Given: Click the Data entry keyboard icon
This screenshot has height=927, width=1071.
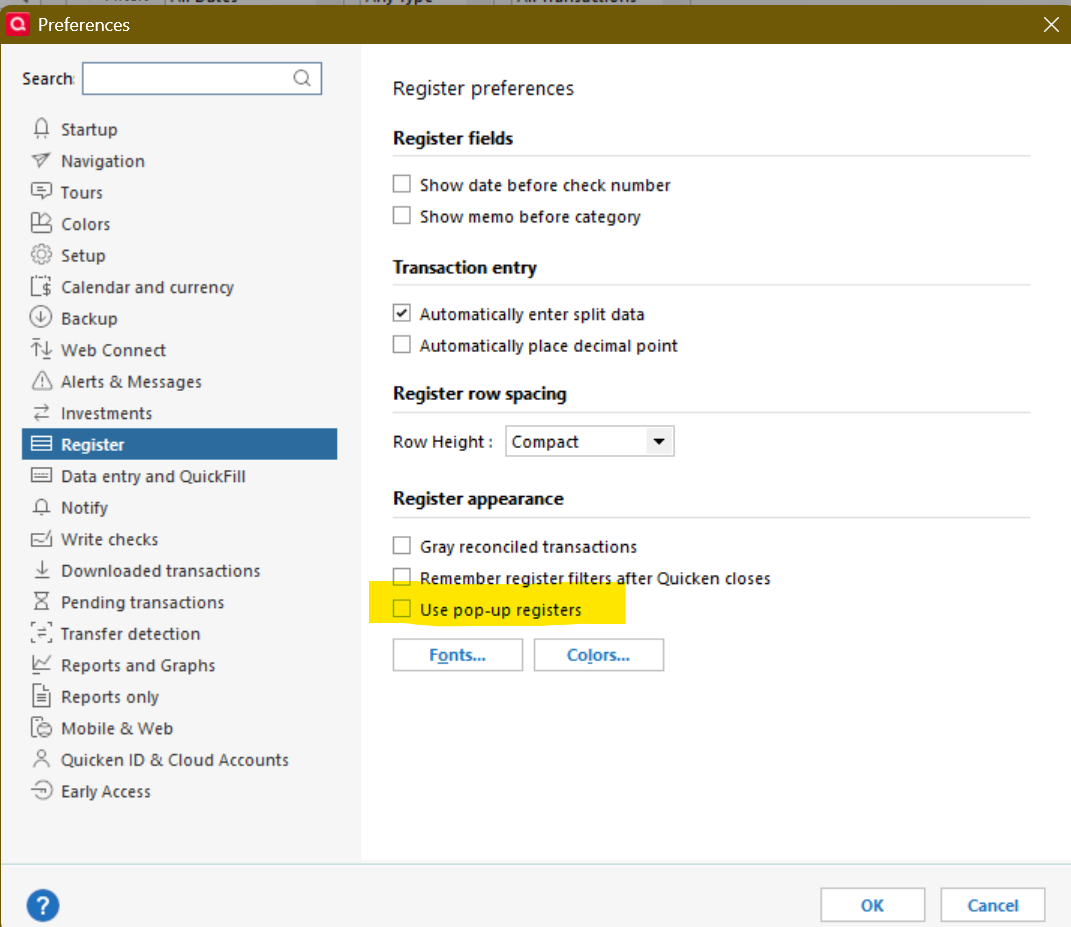Looking at the screenshot, I should (41, 475).
